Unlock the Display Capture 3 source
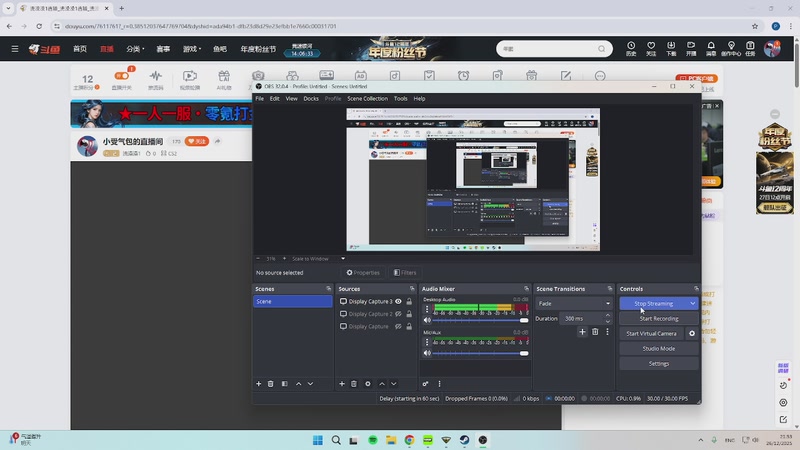This screenshot has width=800, height=450. pyautogui.click(x=409, y=301)
